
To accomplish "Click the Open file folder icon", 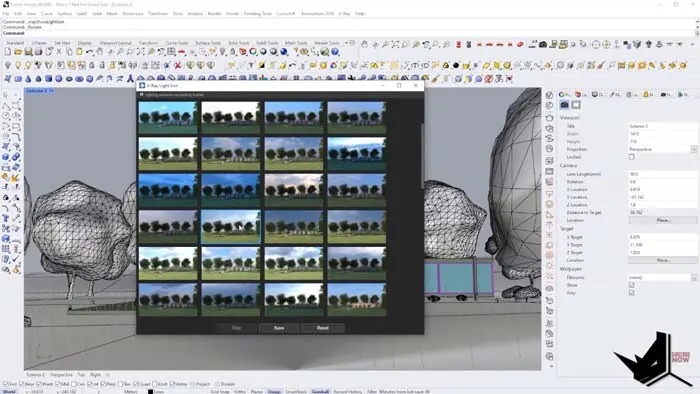I will (18, 52).
